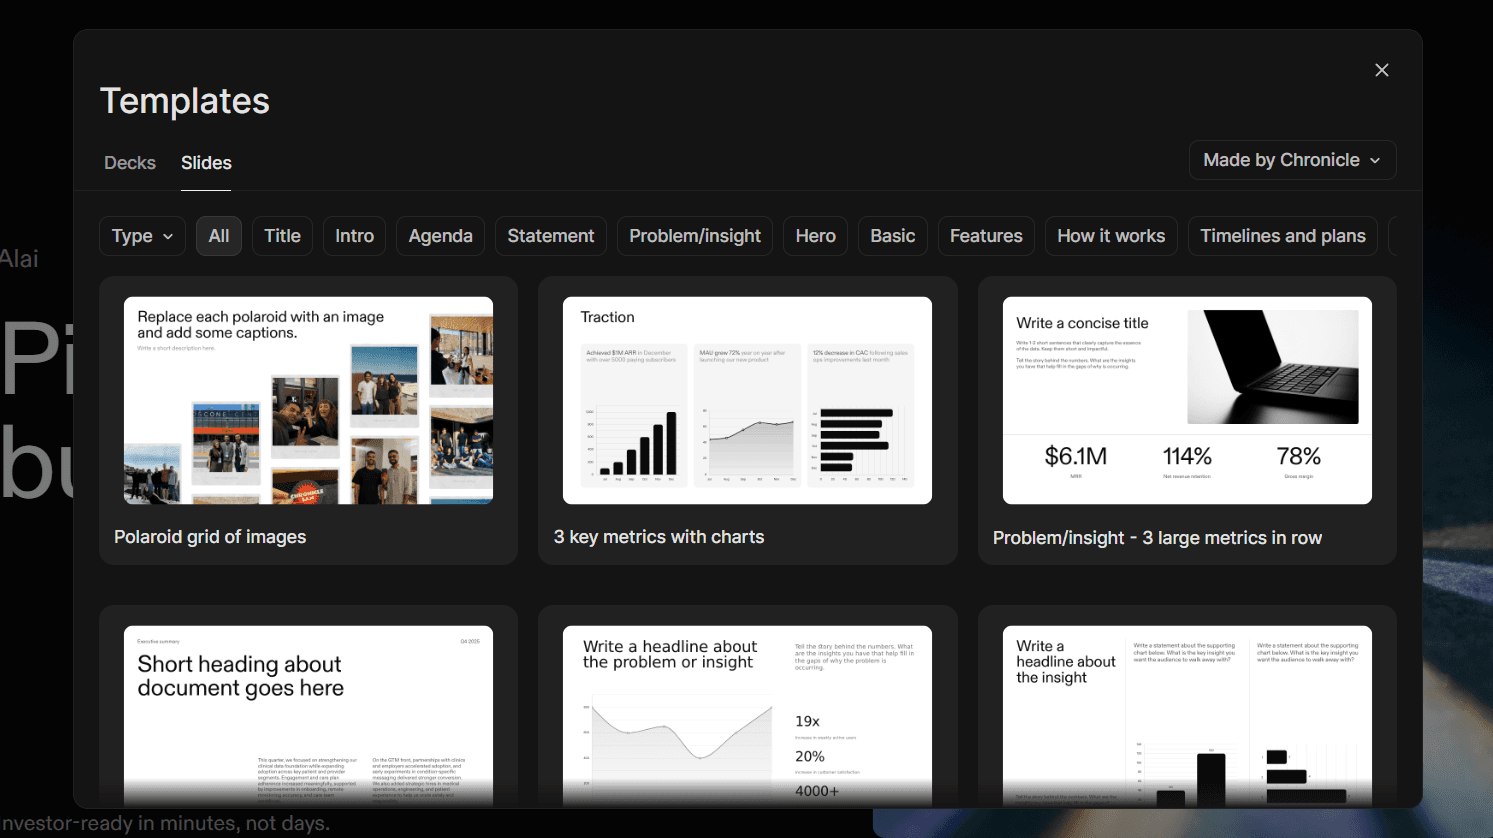The height and width of the screenshot is (838, 1493).
Task: Open the Write a concise title thumbnail
Action: point(1187,400)
